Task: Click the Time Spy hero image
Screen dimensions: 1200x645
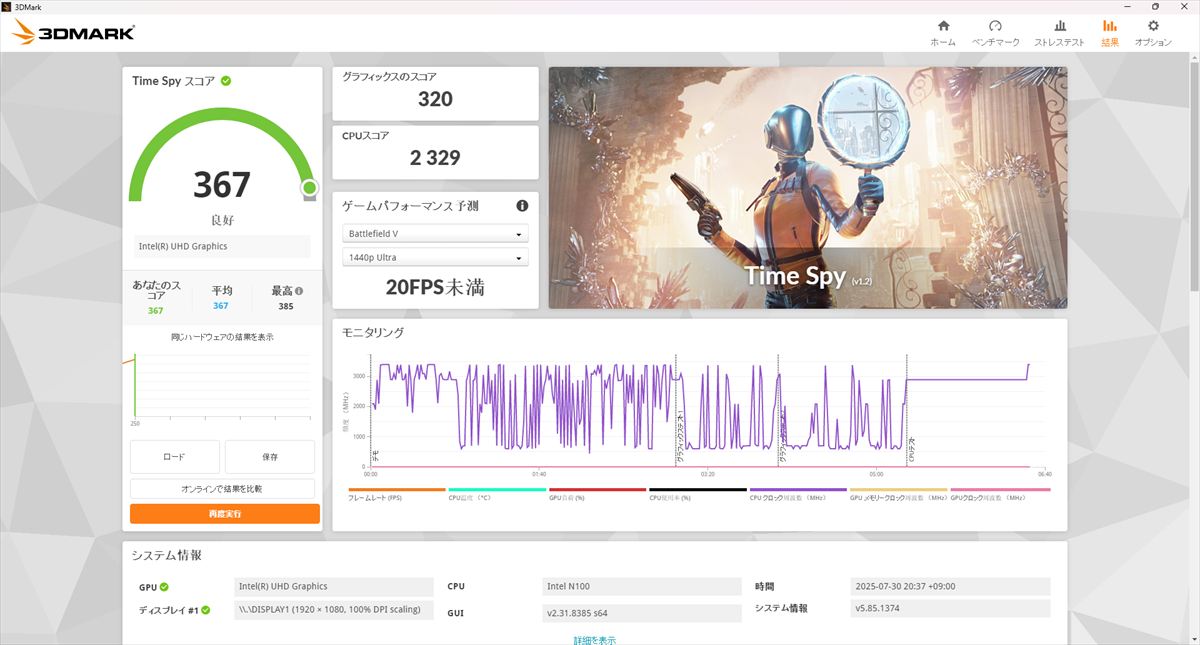Action: tap(807, 188)
